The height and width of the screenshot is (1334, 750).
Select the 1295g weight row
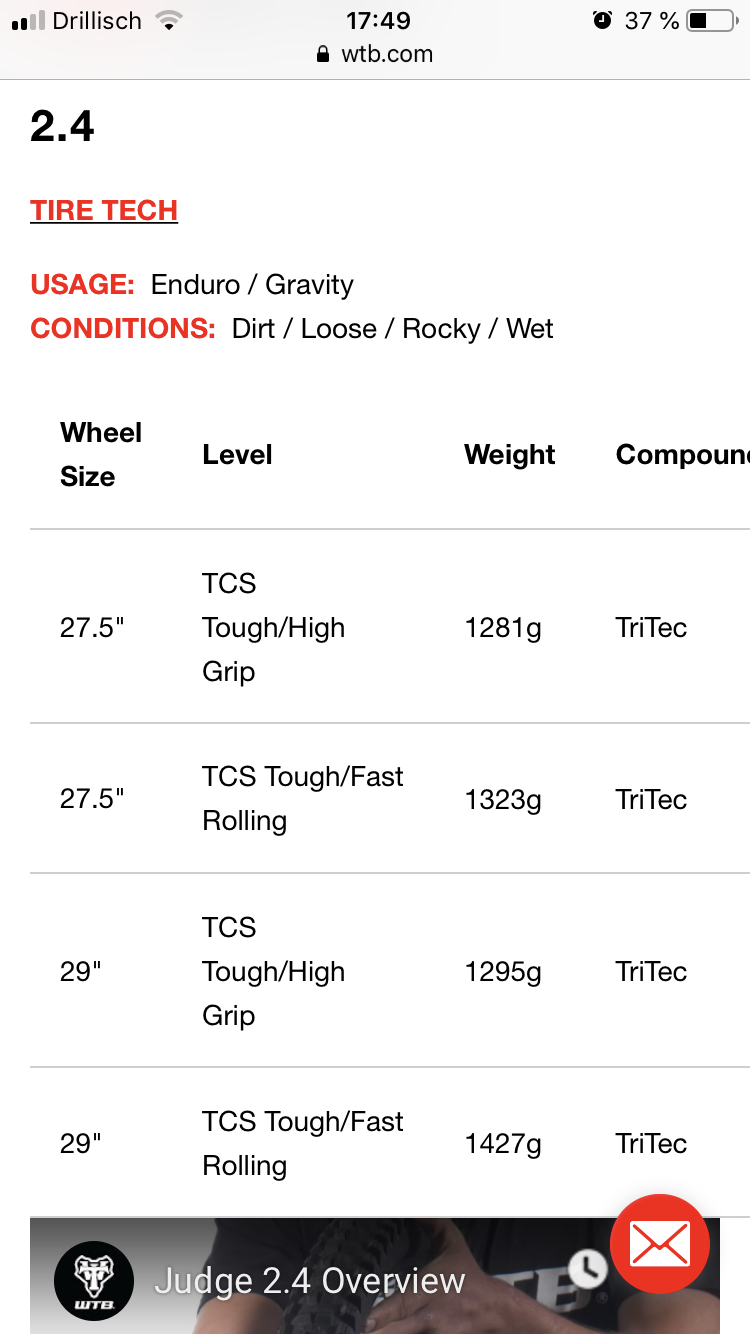pos(503,972)
